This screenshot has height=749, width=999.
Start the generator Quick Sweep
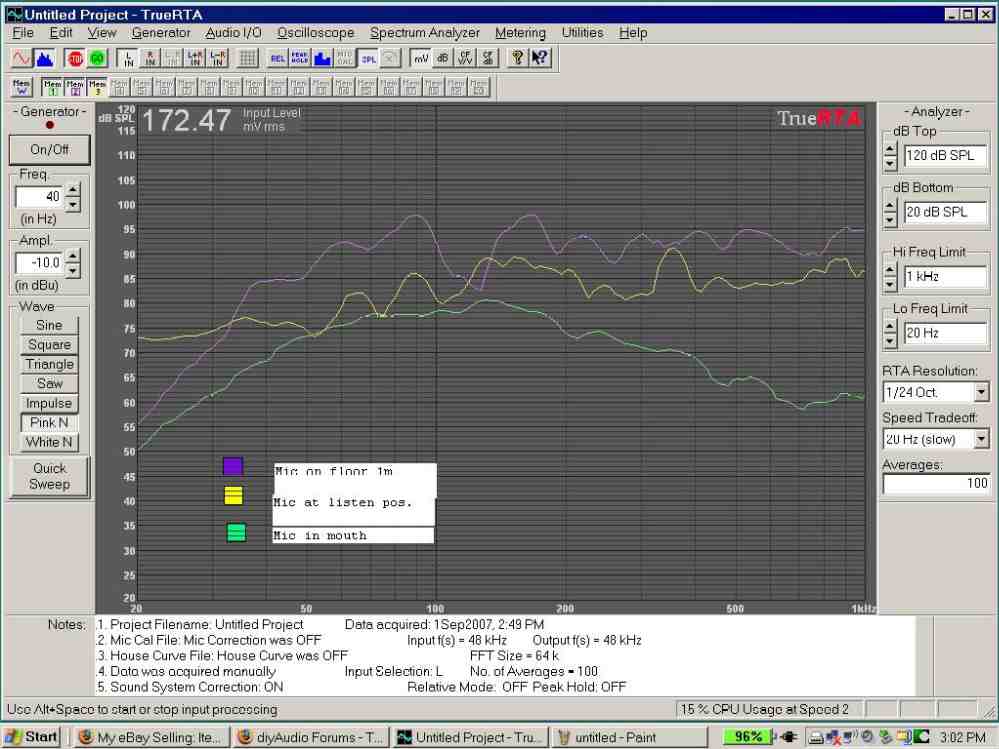pos(50,476)
